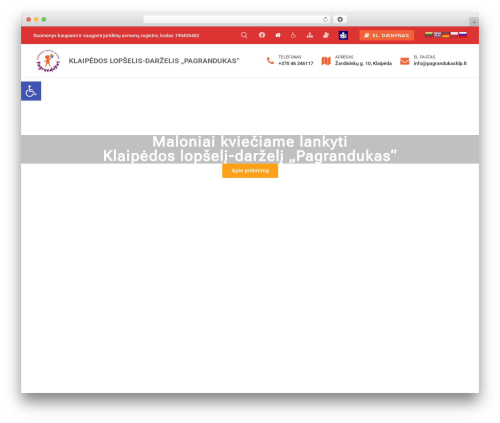Click the TELEFONAS label
500x423 pixels.
290,57
